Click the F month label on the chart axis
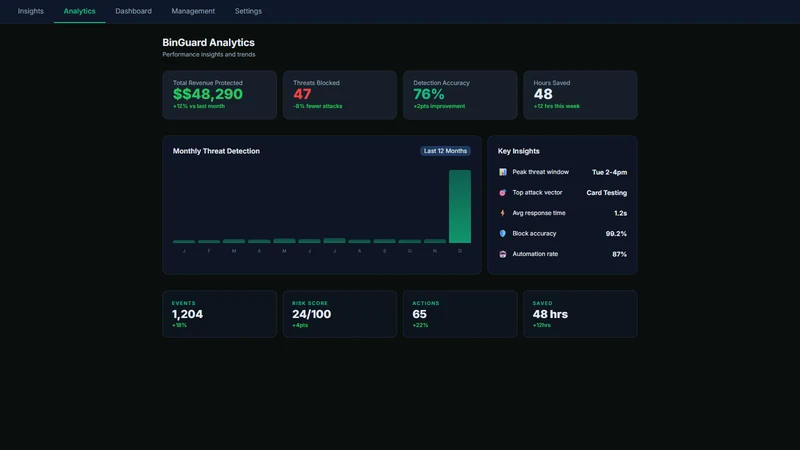The height and width of the screenshot is (450, 800). click(x=209, y=251)
